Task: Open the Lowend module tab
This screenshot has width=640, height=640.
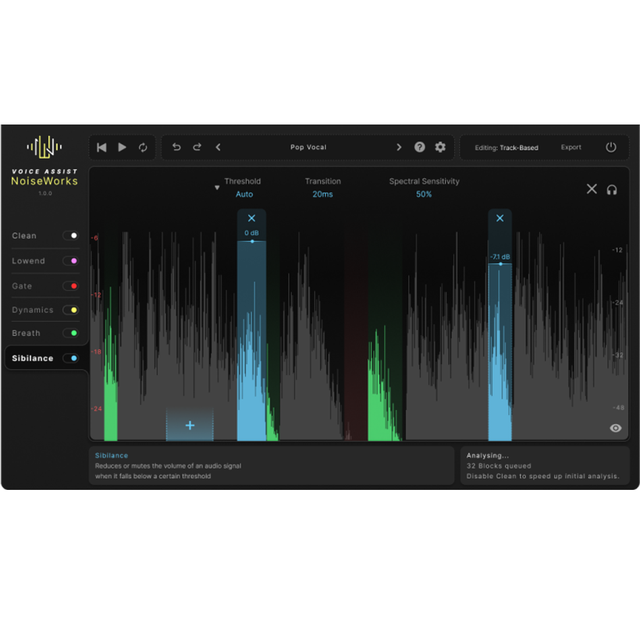Action: click(x=28, y=261)
